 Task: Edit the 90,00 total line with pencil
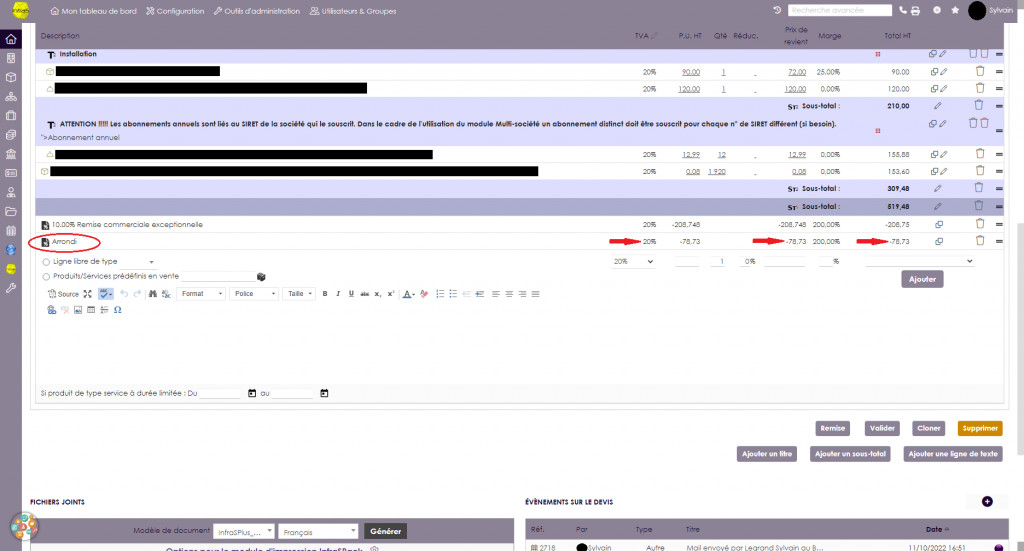pos(943,72)
